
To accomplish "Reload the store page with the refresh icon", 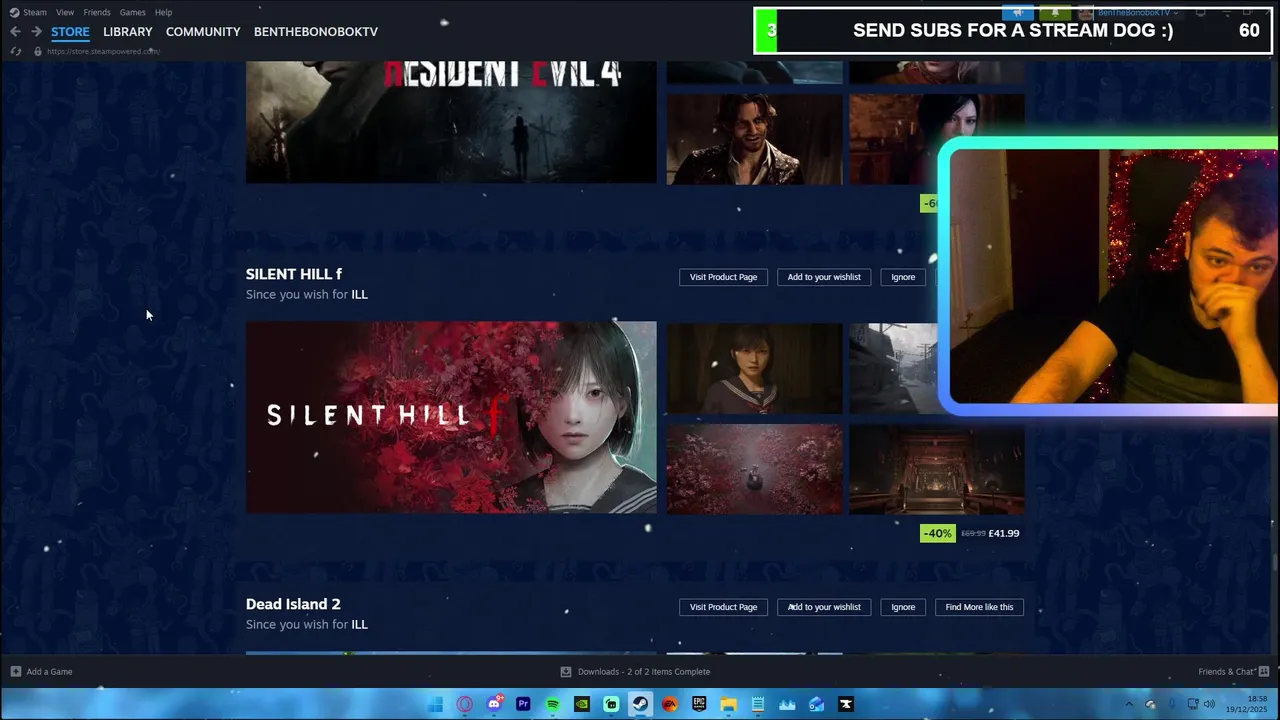I will pyautogui.click(x=15, y=51).
